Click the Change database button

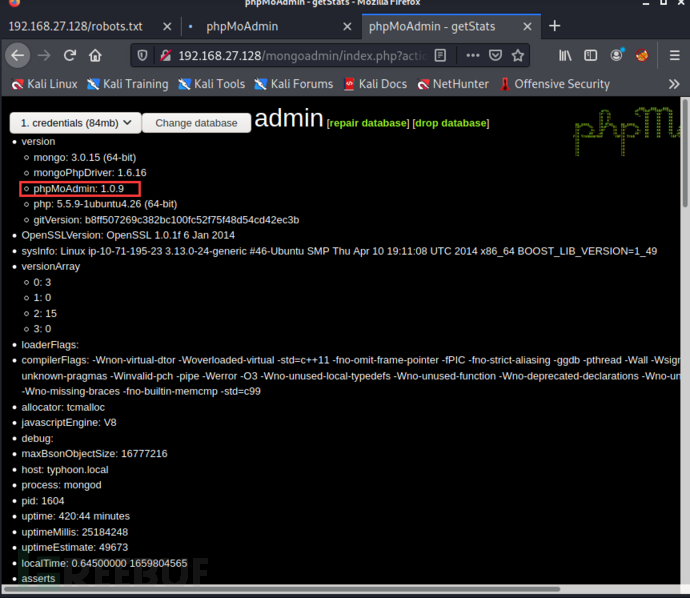click(x=196, y=123)
